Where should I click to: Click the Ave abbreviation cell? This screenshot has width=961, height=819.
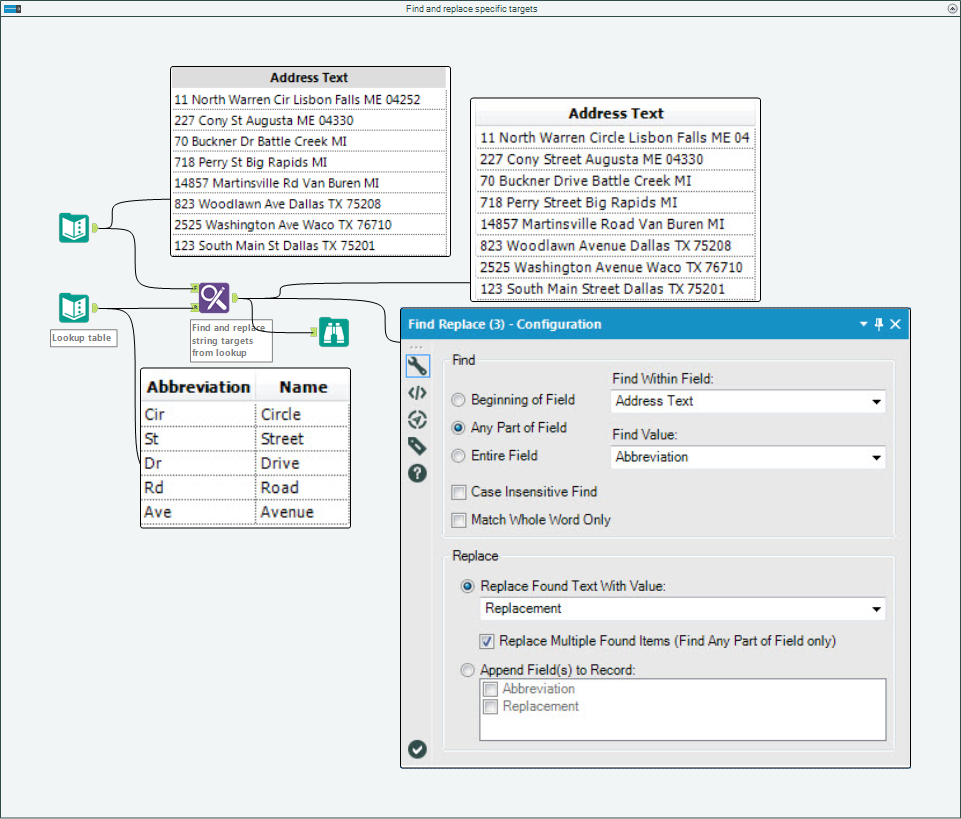[x=199, y=513]
